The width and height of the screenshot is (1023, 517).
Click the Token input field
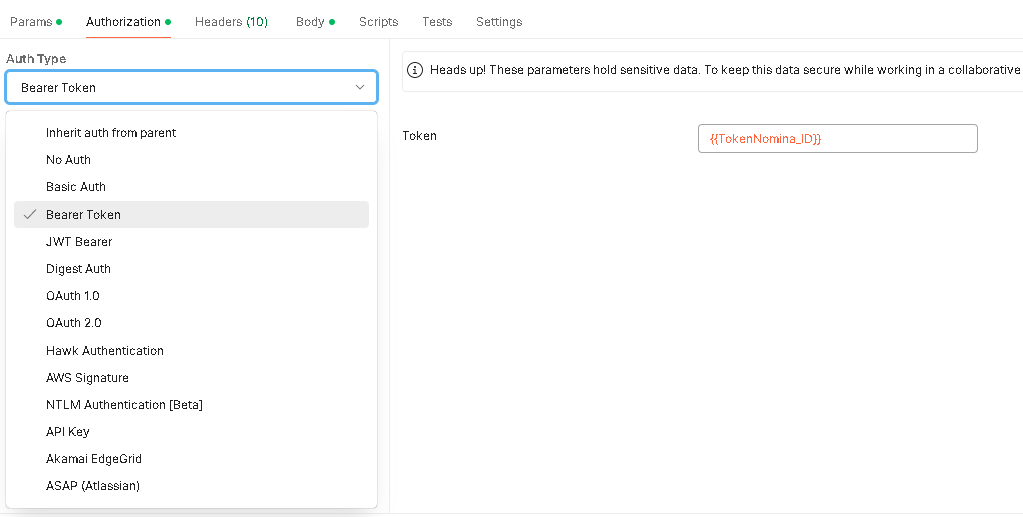pos(838,138)
